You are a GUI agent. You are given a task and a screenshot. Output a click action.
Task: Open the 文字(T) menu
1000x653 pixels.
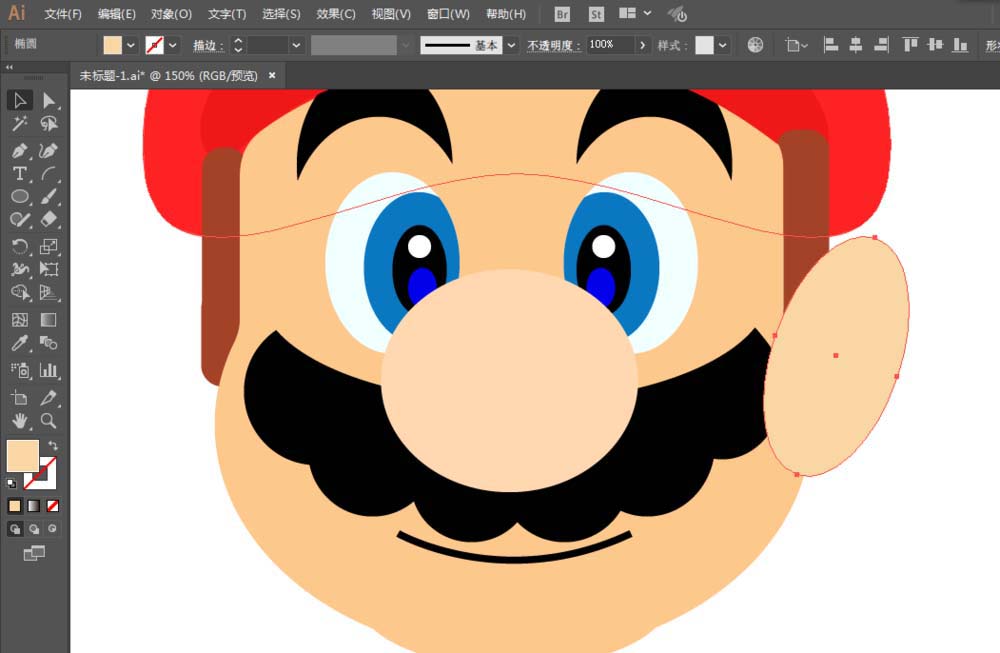[x=226, y=14]
